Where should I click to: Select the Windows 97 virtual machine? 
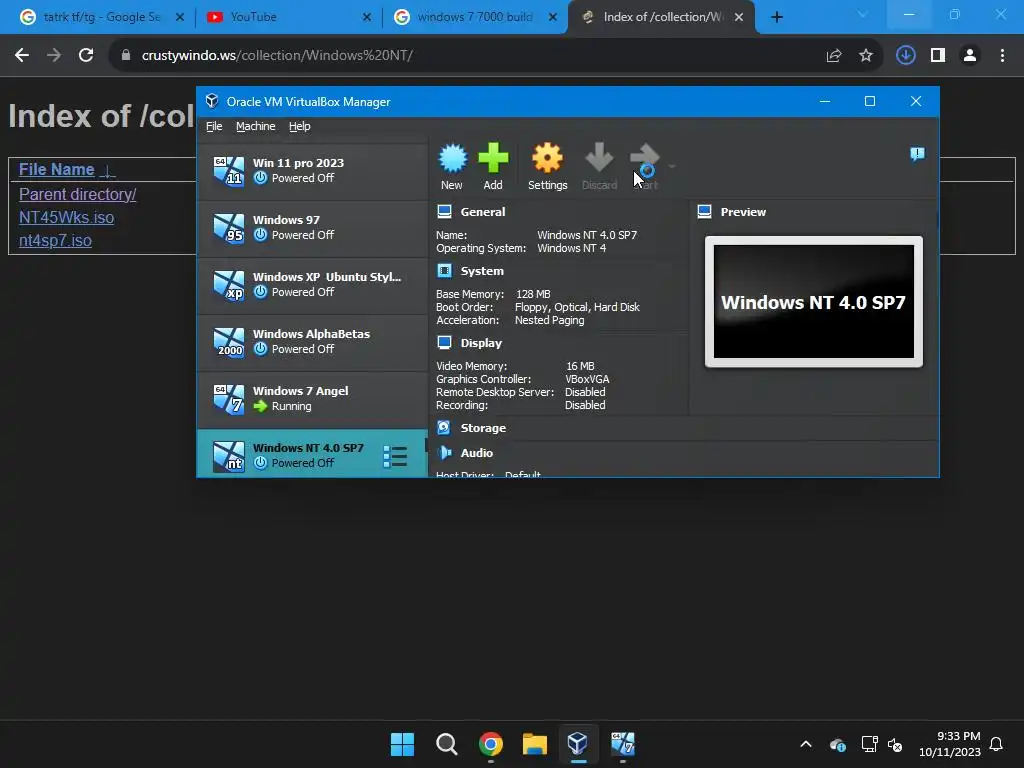(312, 227)
